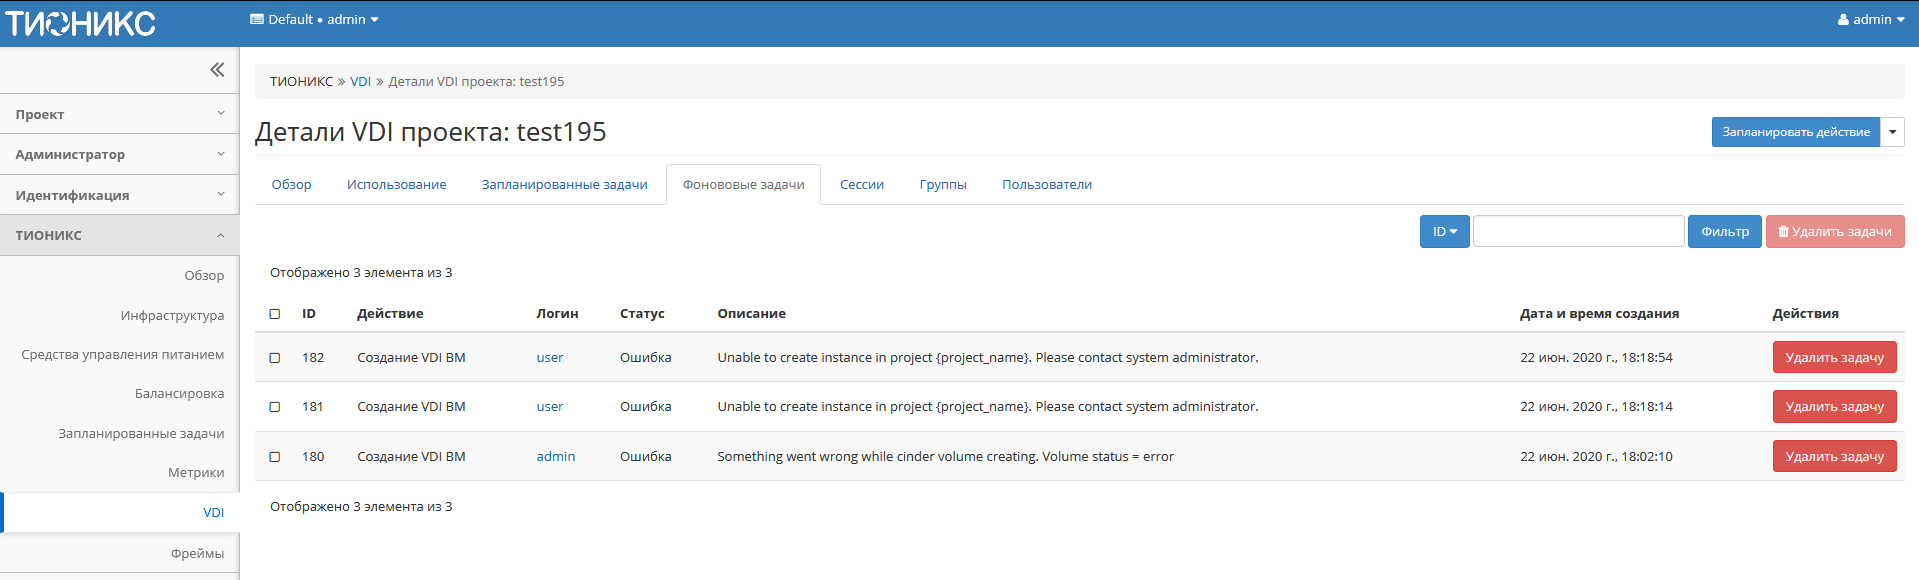
Task: Open the Default admin project switcher
Action: [x=314, y=20]
